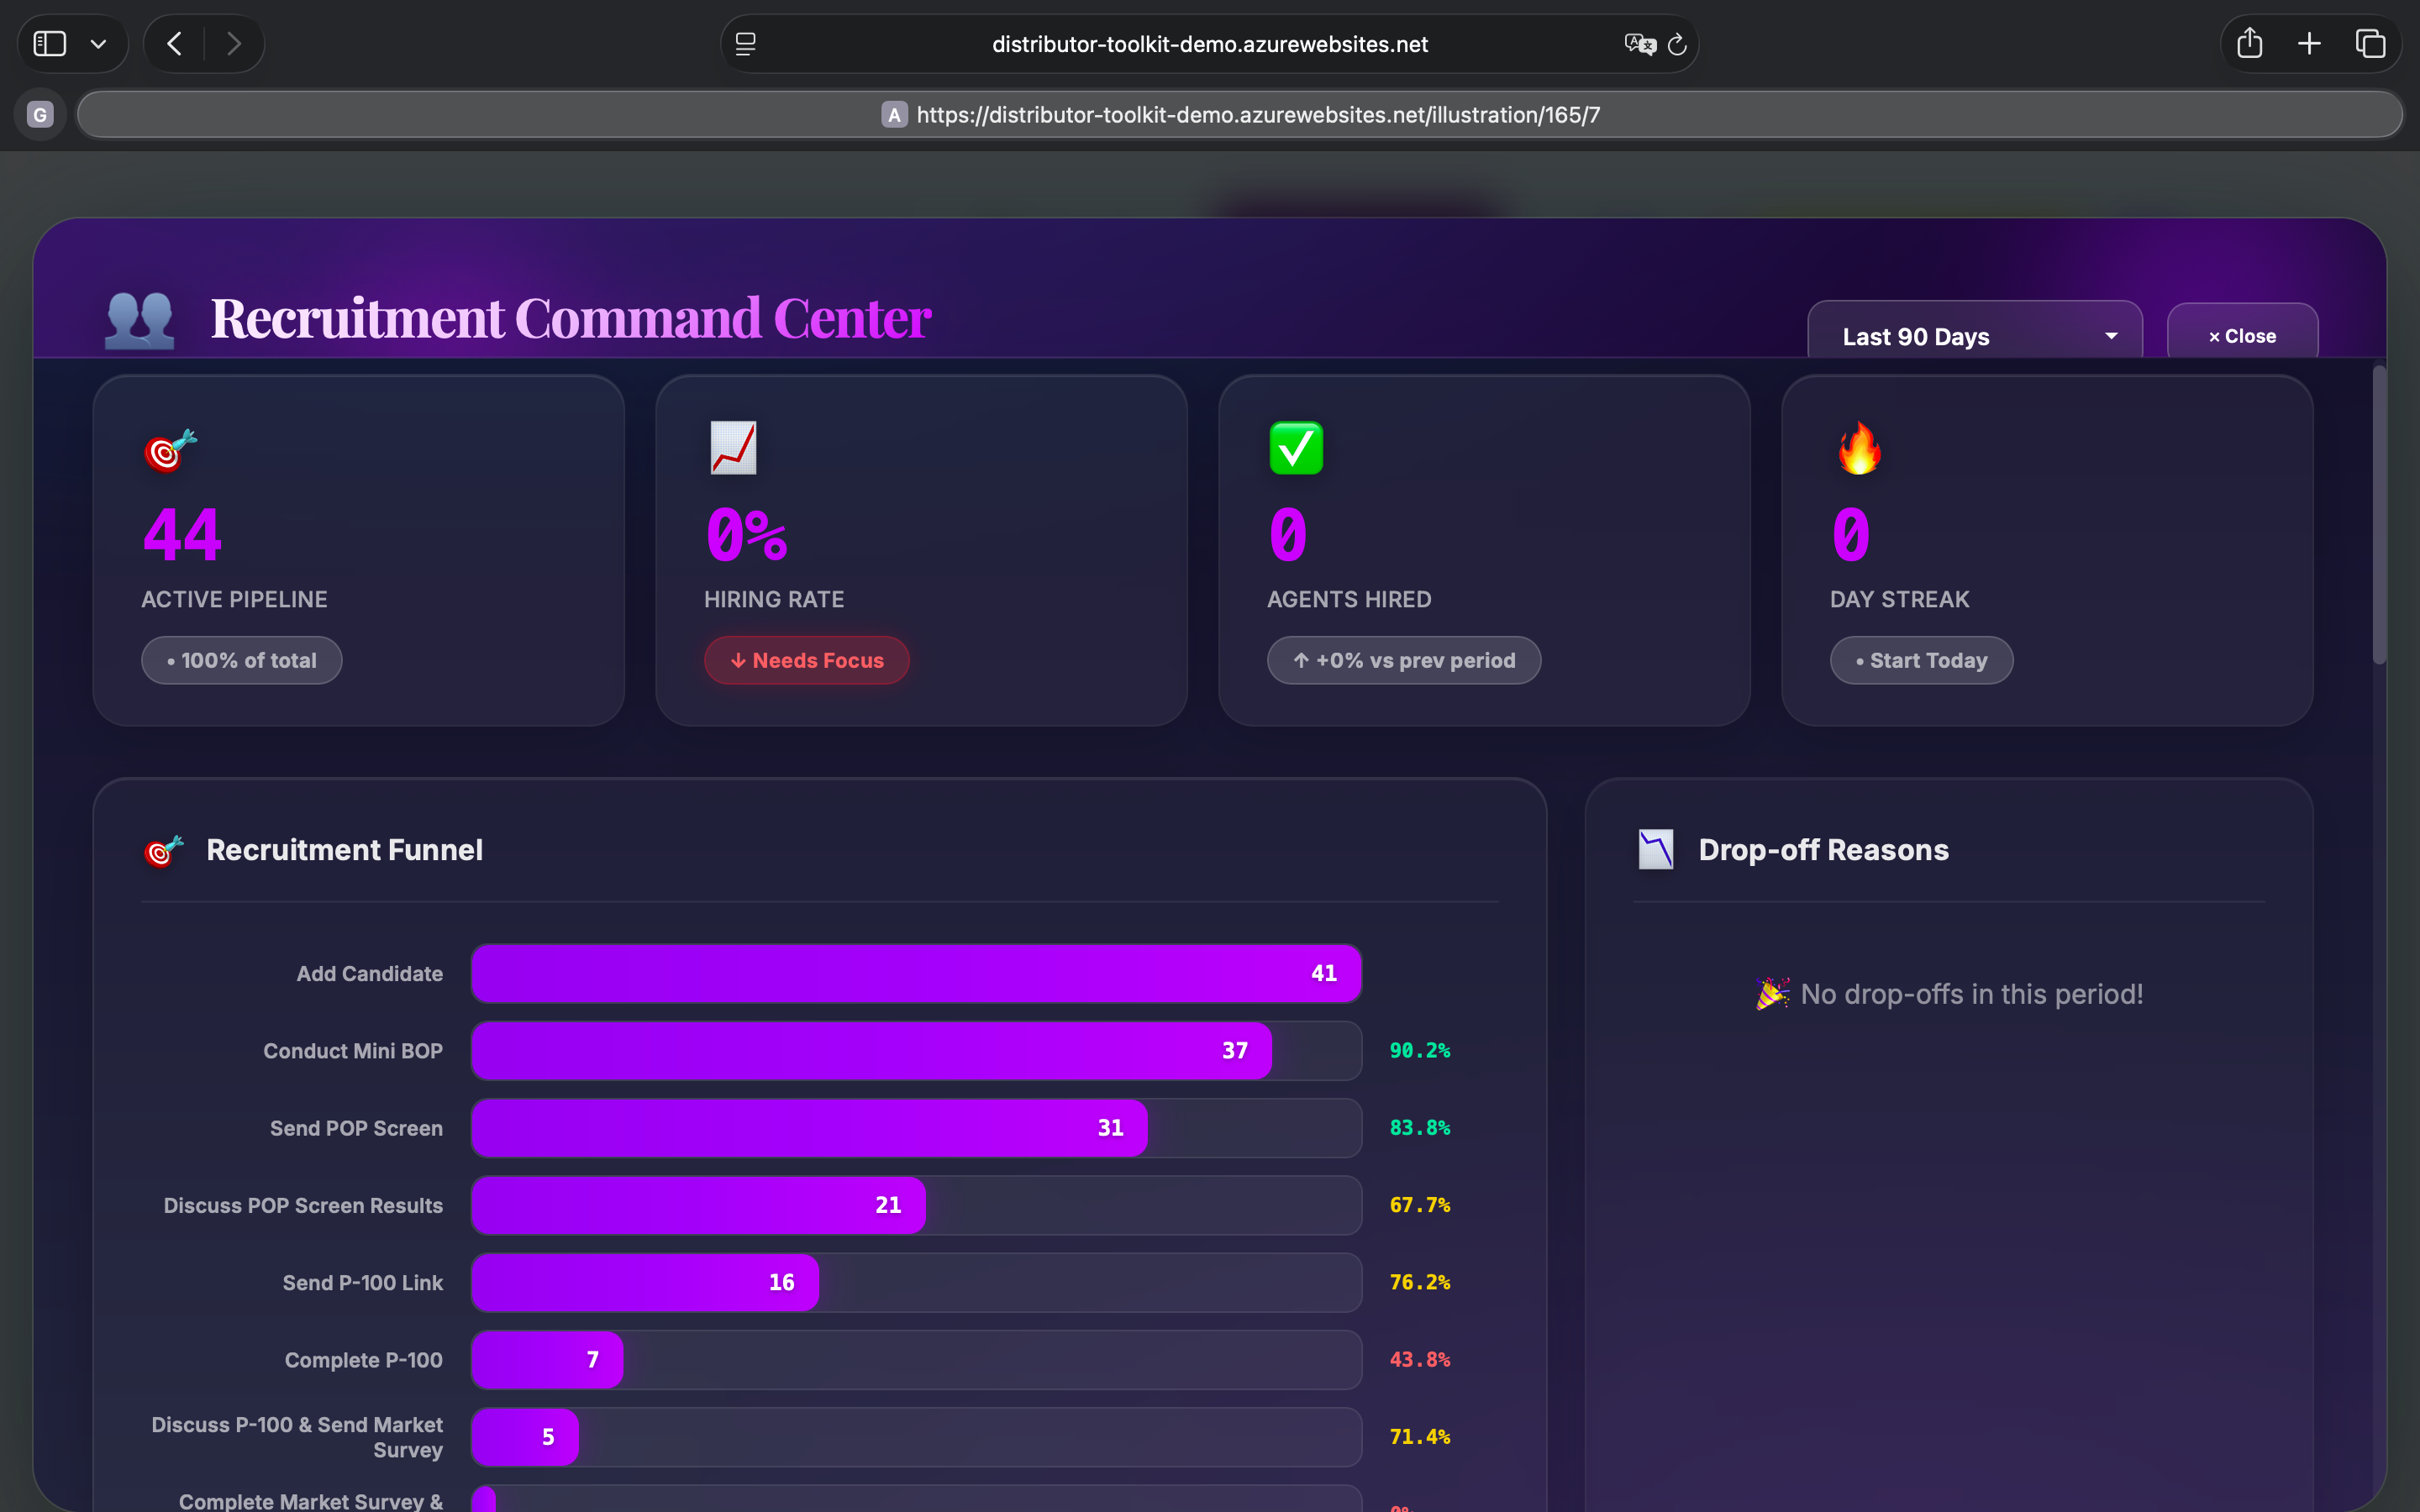Close the Recruitment Command Center panel
The image size is (2420, 1512).
(x=2242, y=336)
